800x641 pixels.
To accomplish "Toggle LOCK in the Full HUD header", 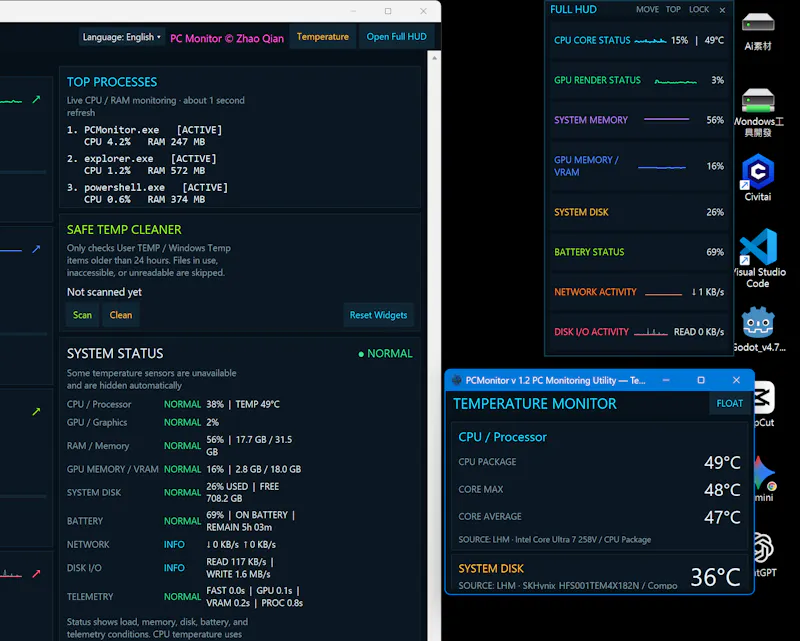I will pyautogui.click(x=698, y=9).
